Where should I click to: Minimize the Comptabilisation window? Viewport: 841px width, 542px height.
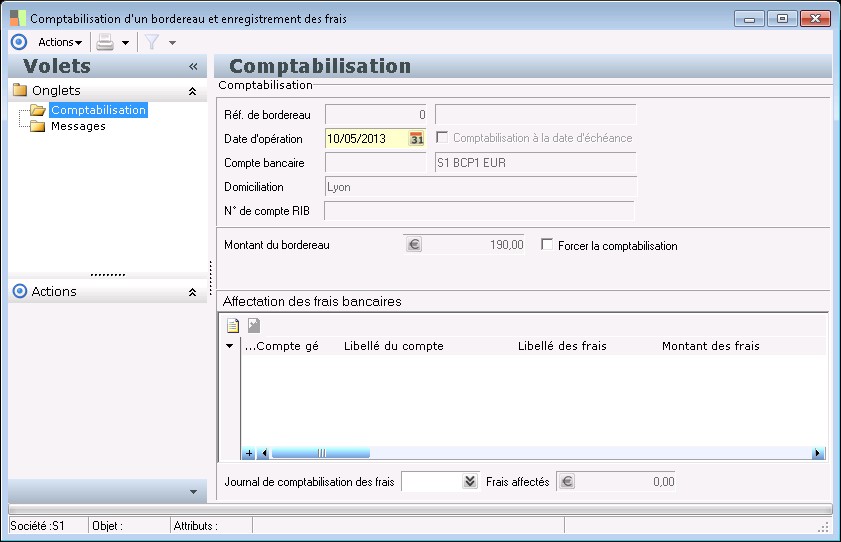[749, 19]
